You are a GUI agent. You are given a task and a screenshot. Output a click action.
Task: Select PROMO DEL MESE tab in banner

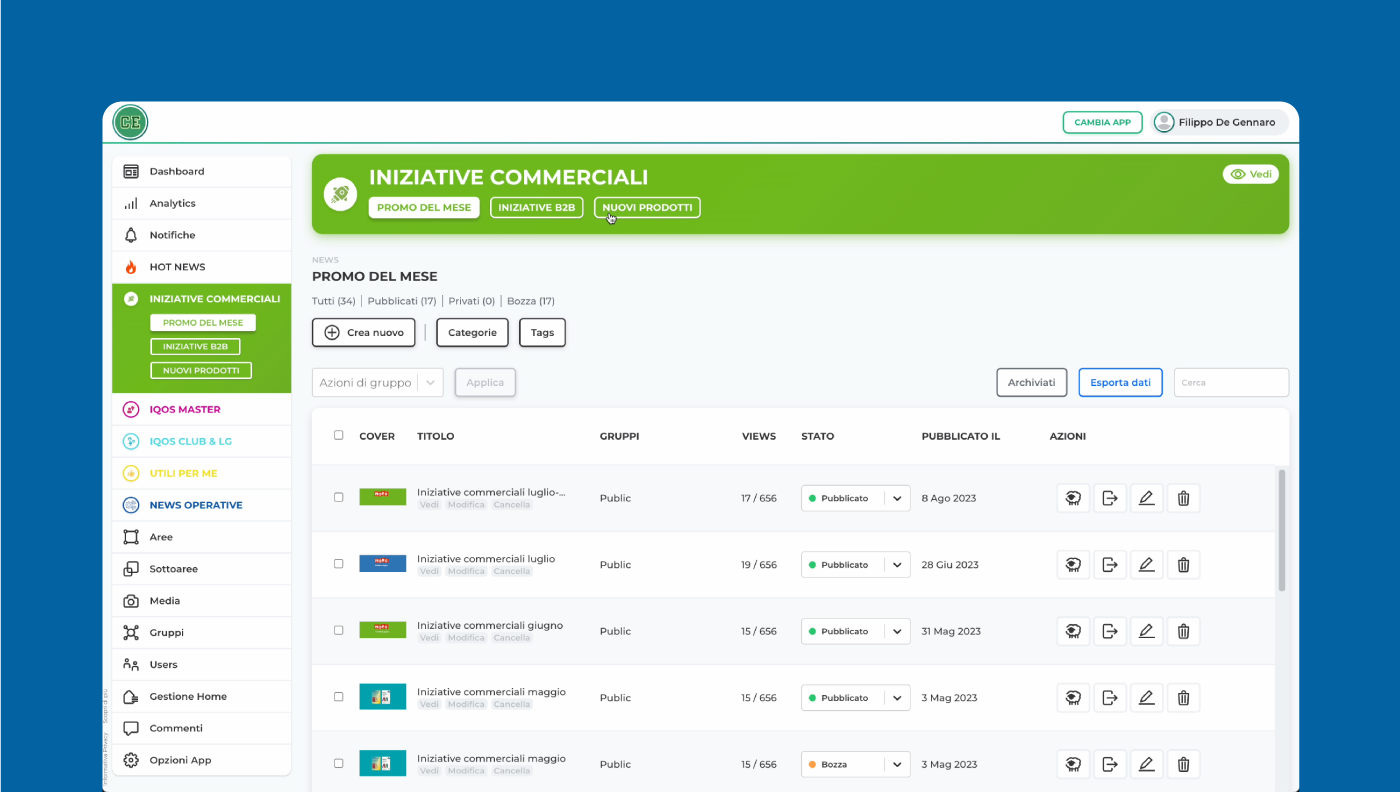click(424, 207)
